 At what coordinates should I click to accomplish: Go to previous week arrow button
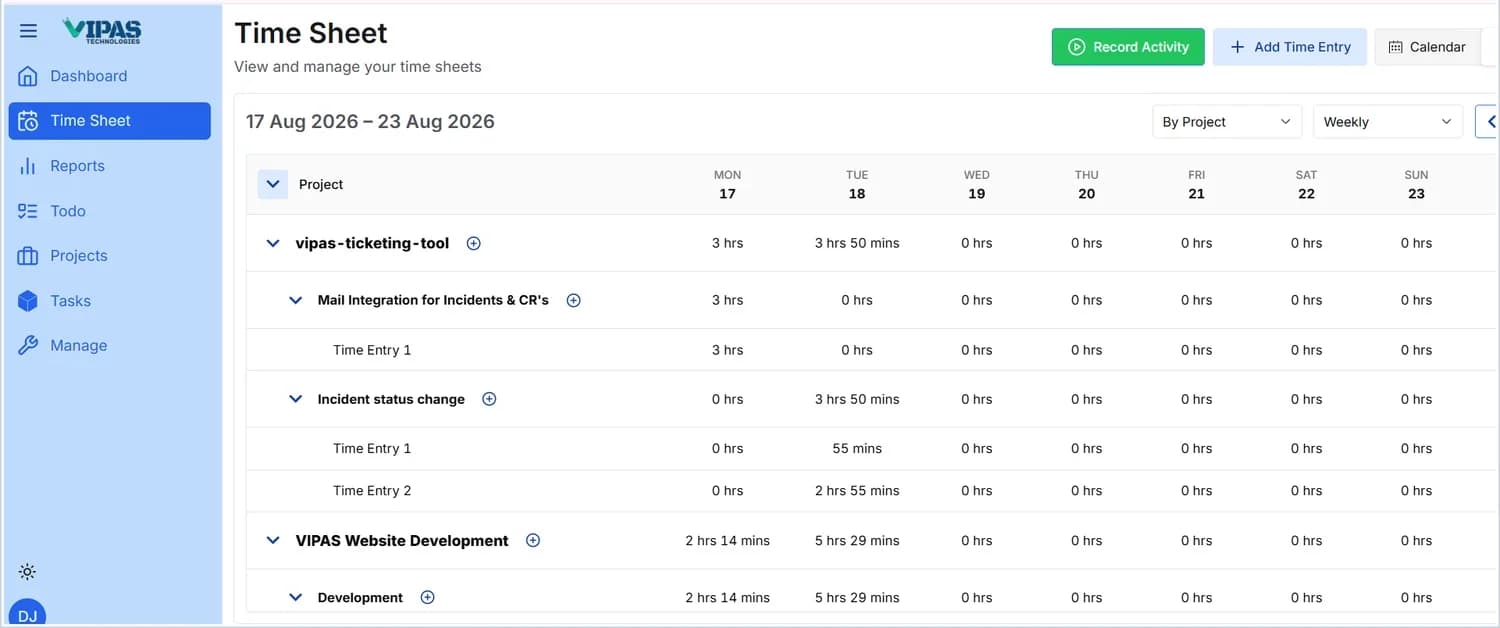[1488, 122]
